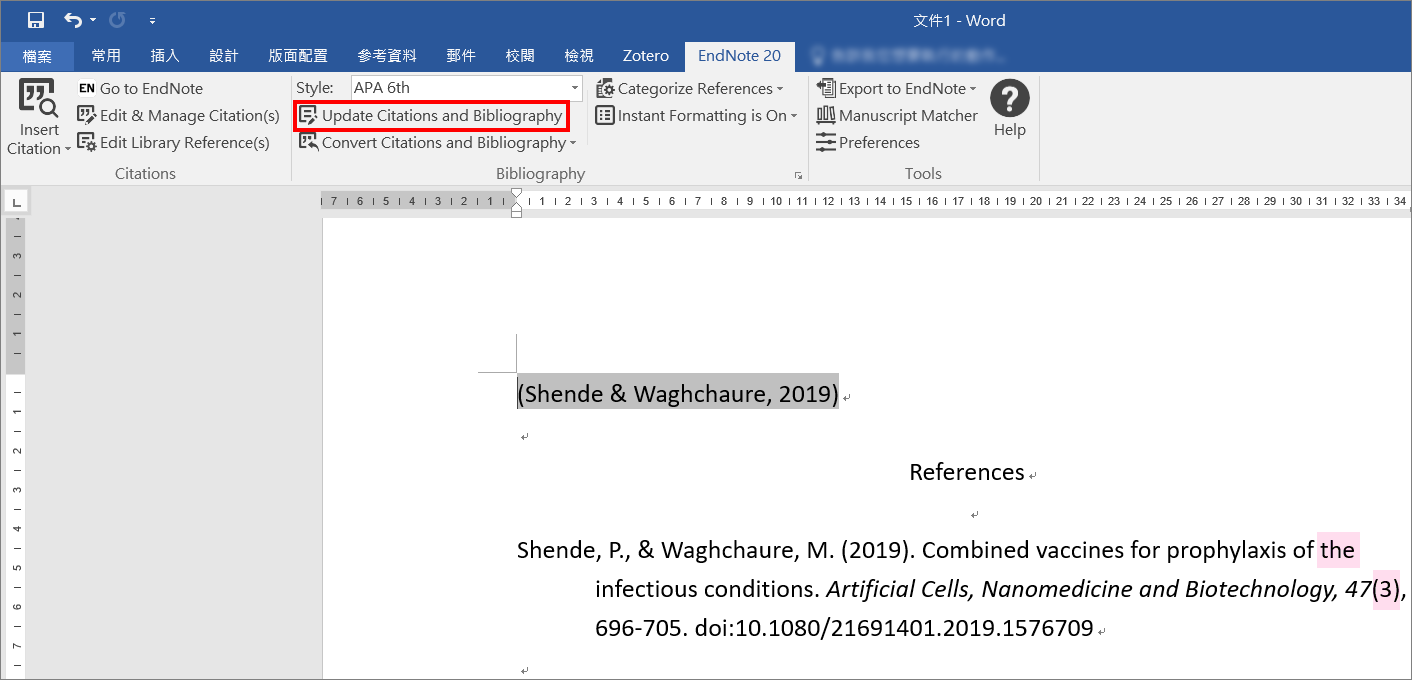This screenshot has width=1412, height=680.
Task: Click the highlighted issue number (3)
Action: 1386,589
